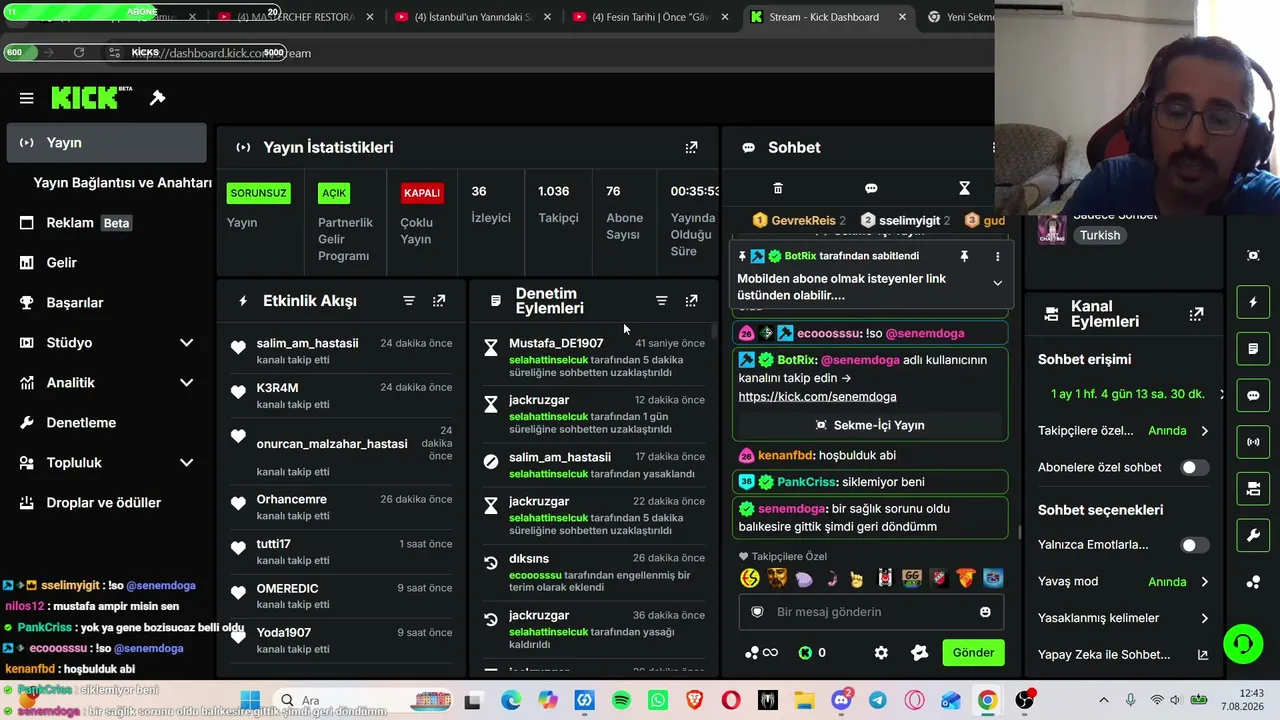
Task: Toggle Abonelere özel sohbet switch
Action: tap(1194, 467)
